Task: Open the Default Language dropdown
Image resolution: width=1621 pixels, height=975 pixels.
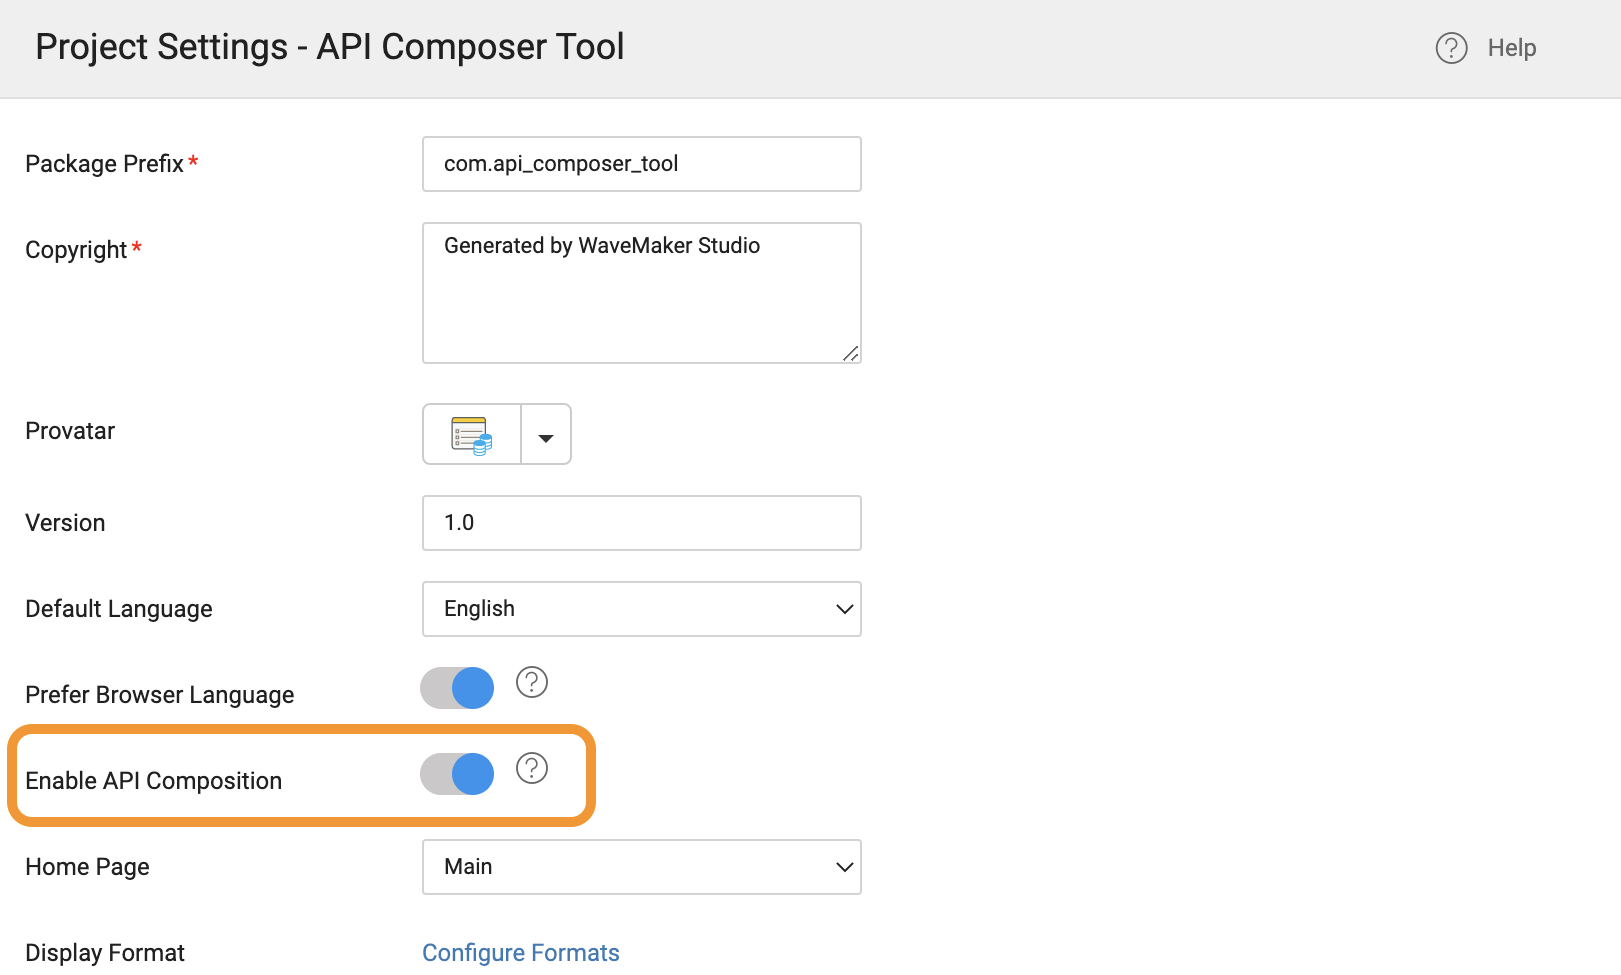Action: pyautogui.click(x=641, y=609)
